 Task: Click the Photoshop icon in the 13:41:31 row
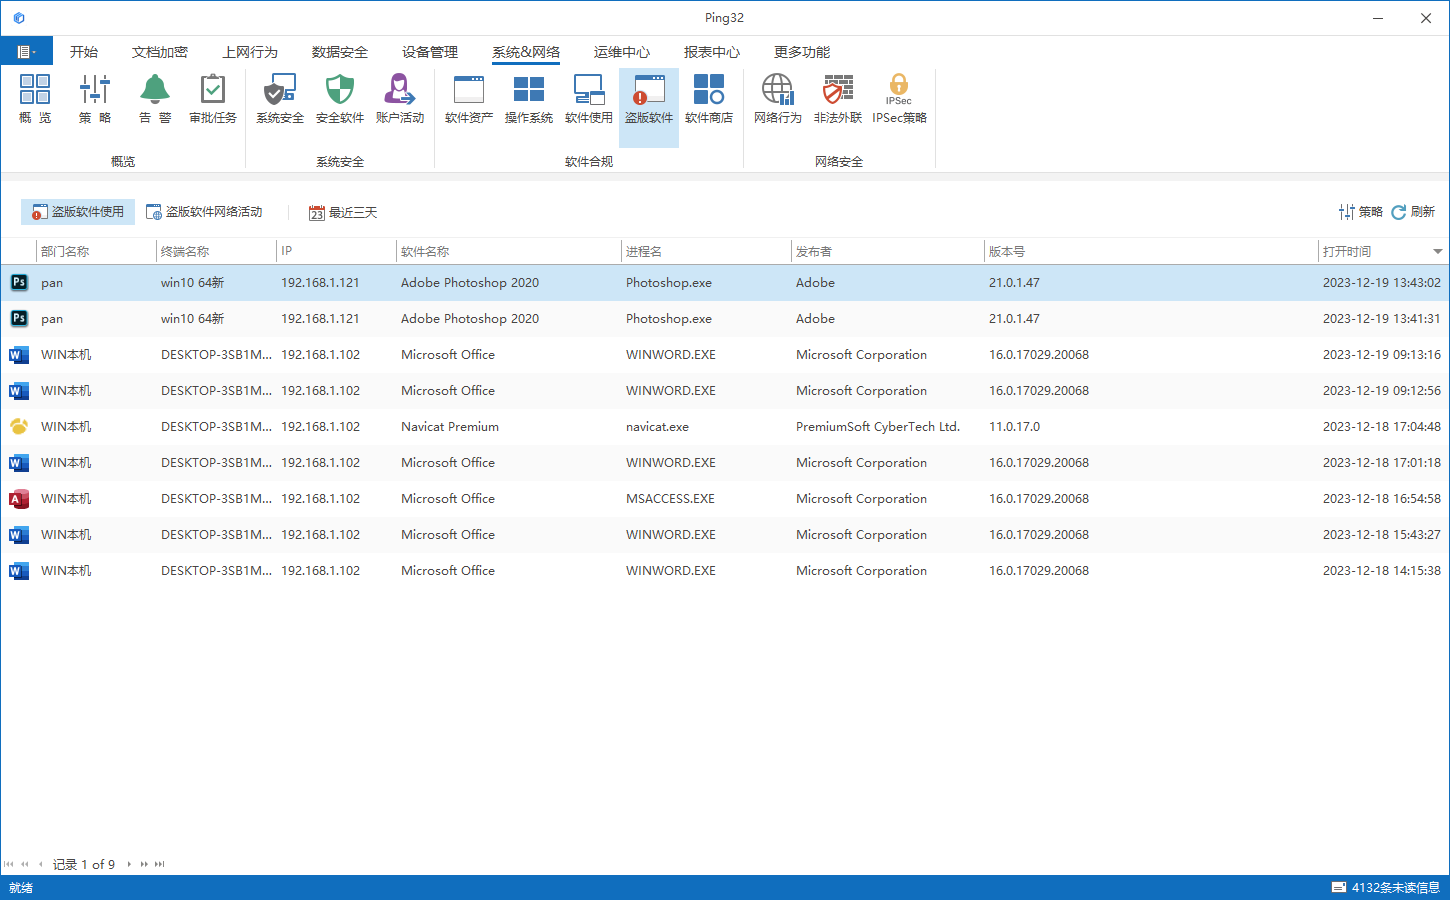coord(19,319)
